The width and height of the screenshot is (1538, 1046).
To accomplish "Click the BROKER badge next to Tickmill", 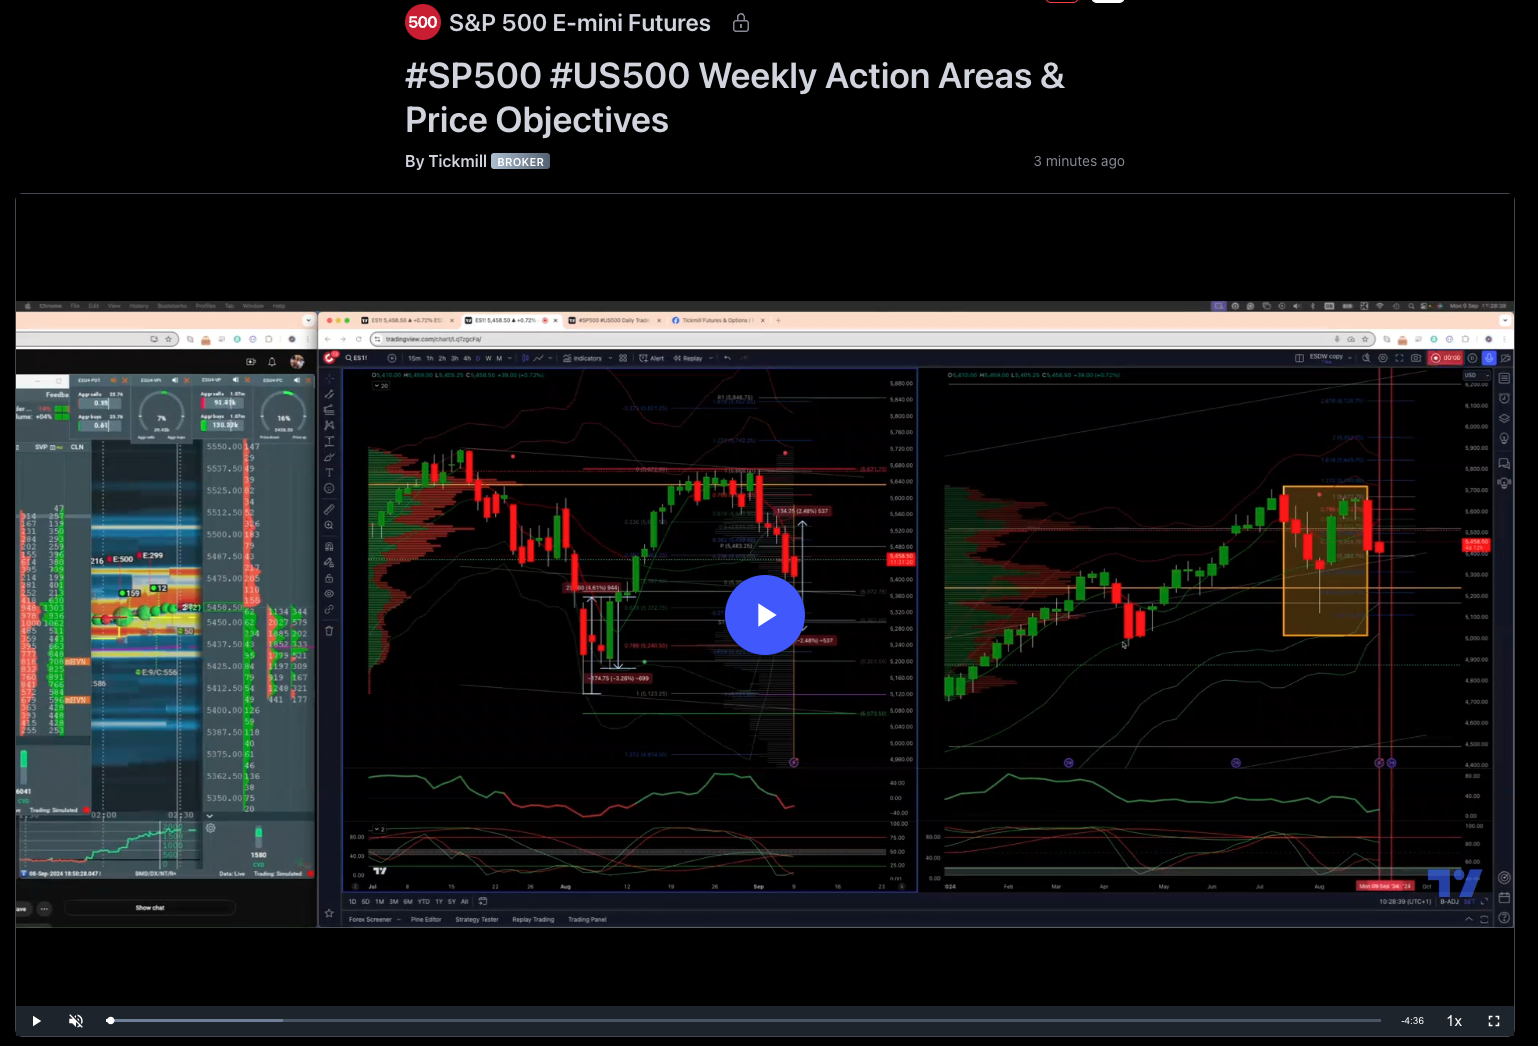I will click(x=520, y=161).
